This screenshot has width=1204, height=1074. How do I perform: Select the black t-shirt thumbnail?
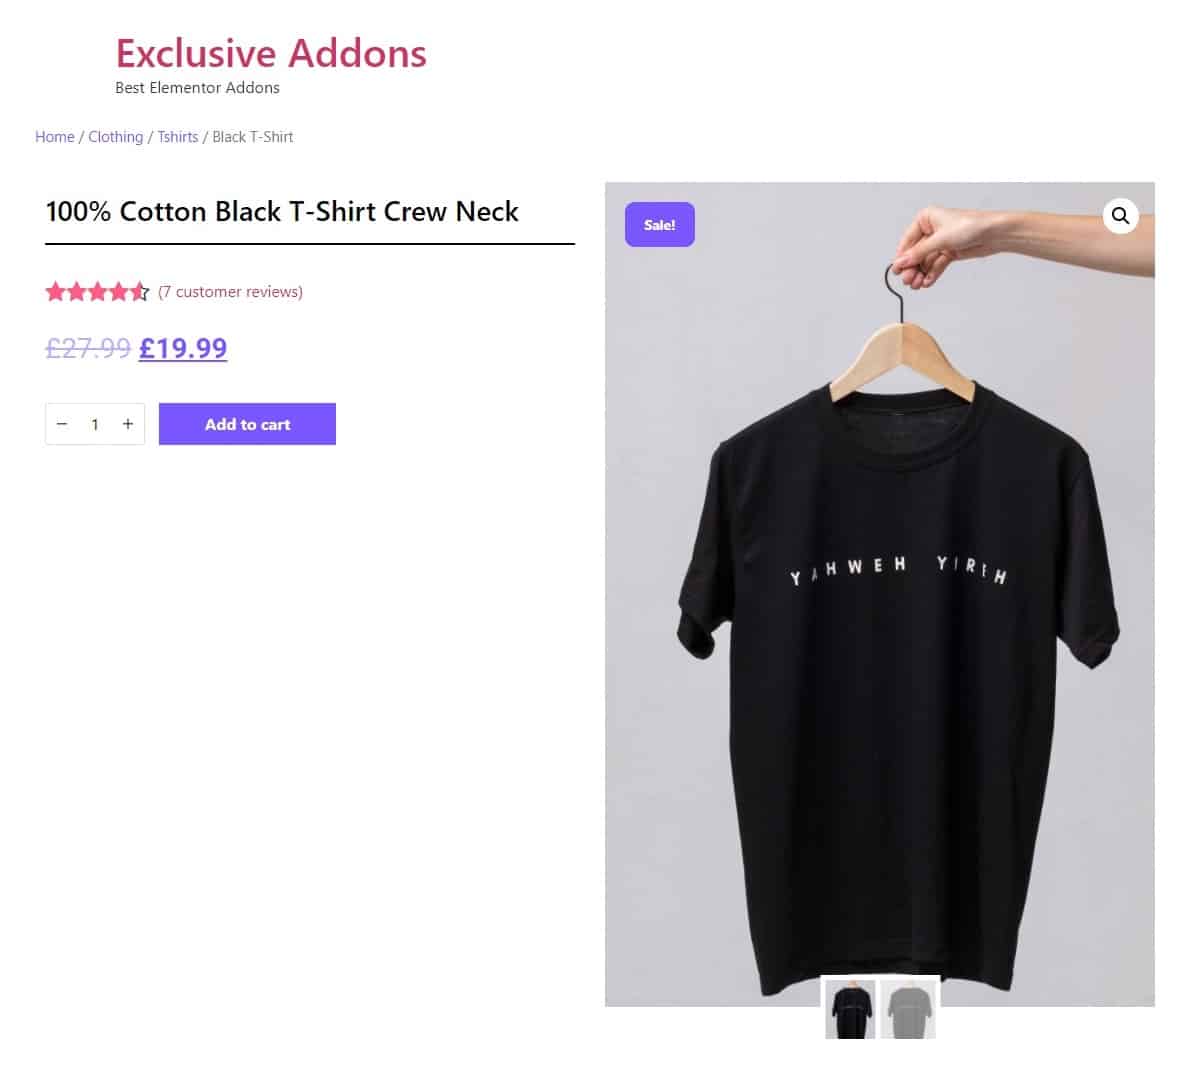[850, 1009]
